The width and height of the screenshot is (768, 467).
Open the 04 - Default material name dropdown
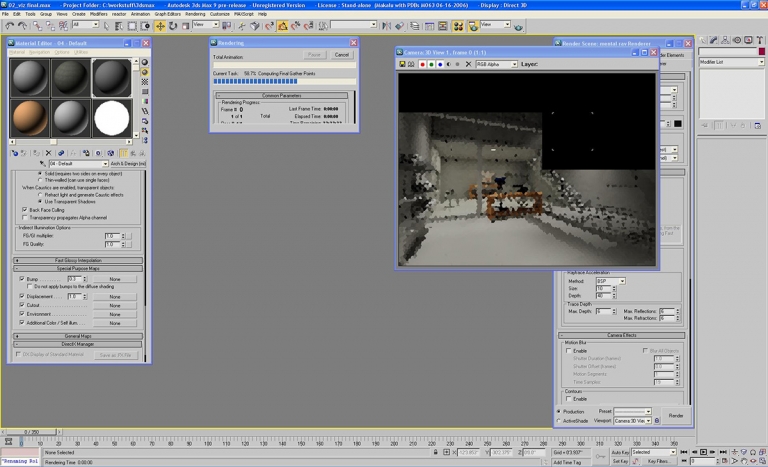(105, 164)
